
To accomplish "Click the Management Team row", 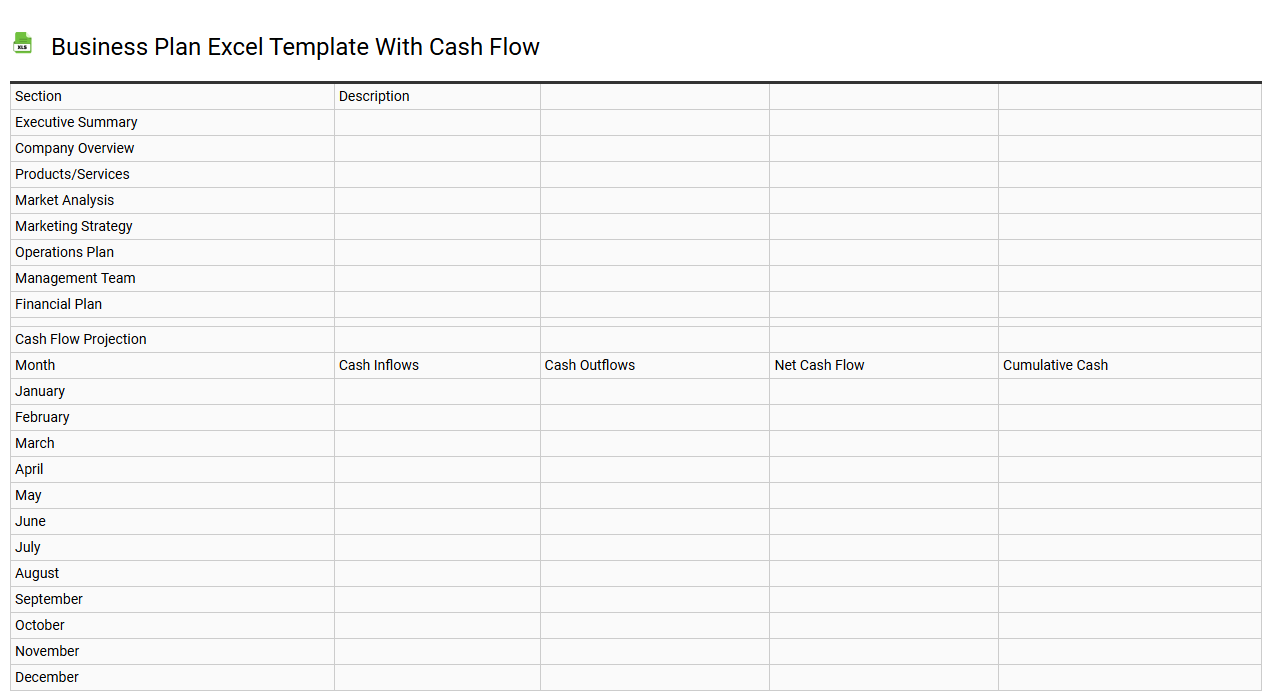I will pyautogui.click(x=75, y=278).
